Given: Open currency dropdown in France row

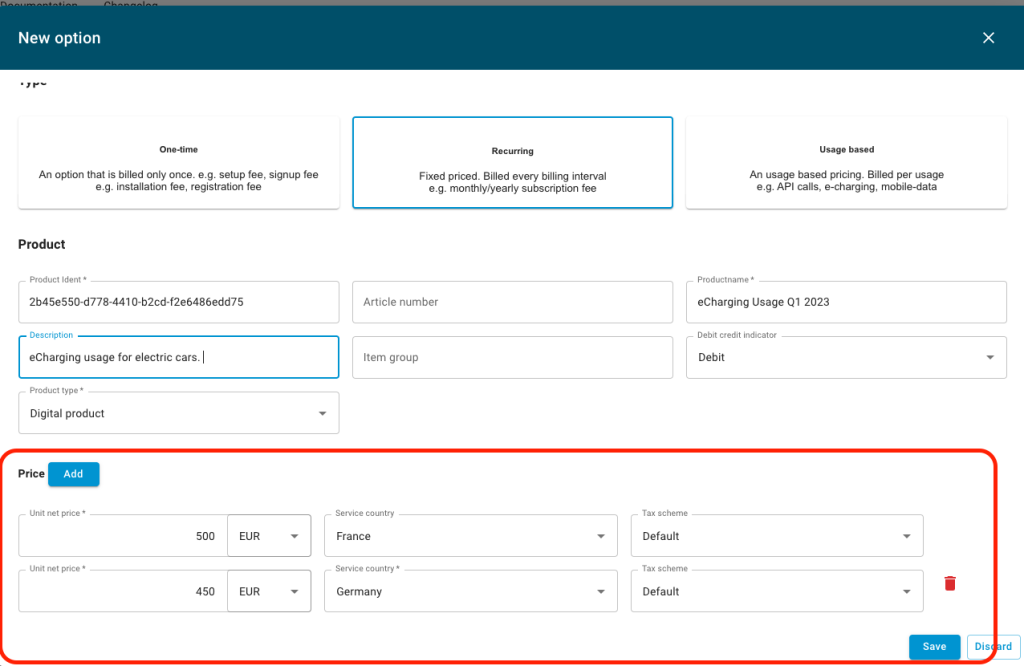Looking at the screenshot, I should [269, 536].
